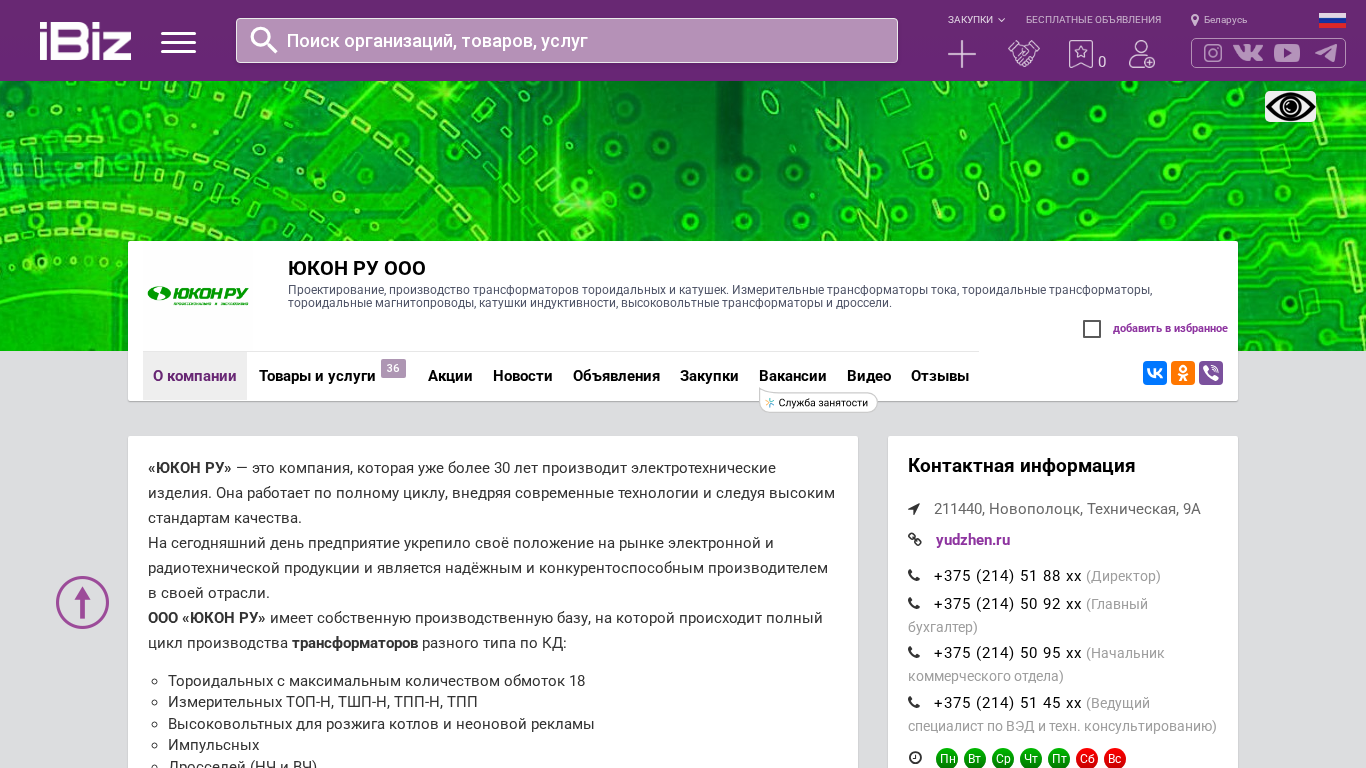Open БЕСПЛАТНЫЕ ОБЪЯВЛЕНИЯ link
The height and width of the screenshot is (768, 1366).
[x=1093, y=20]
